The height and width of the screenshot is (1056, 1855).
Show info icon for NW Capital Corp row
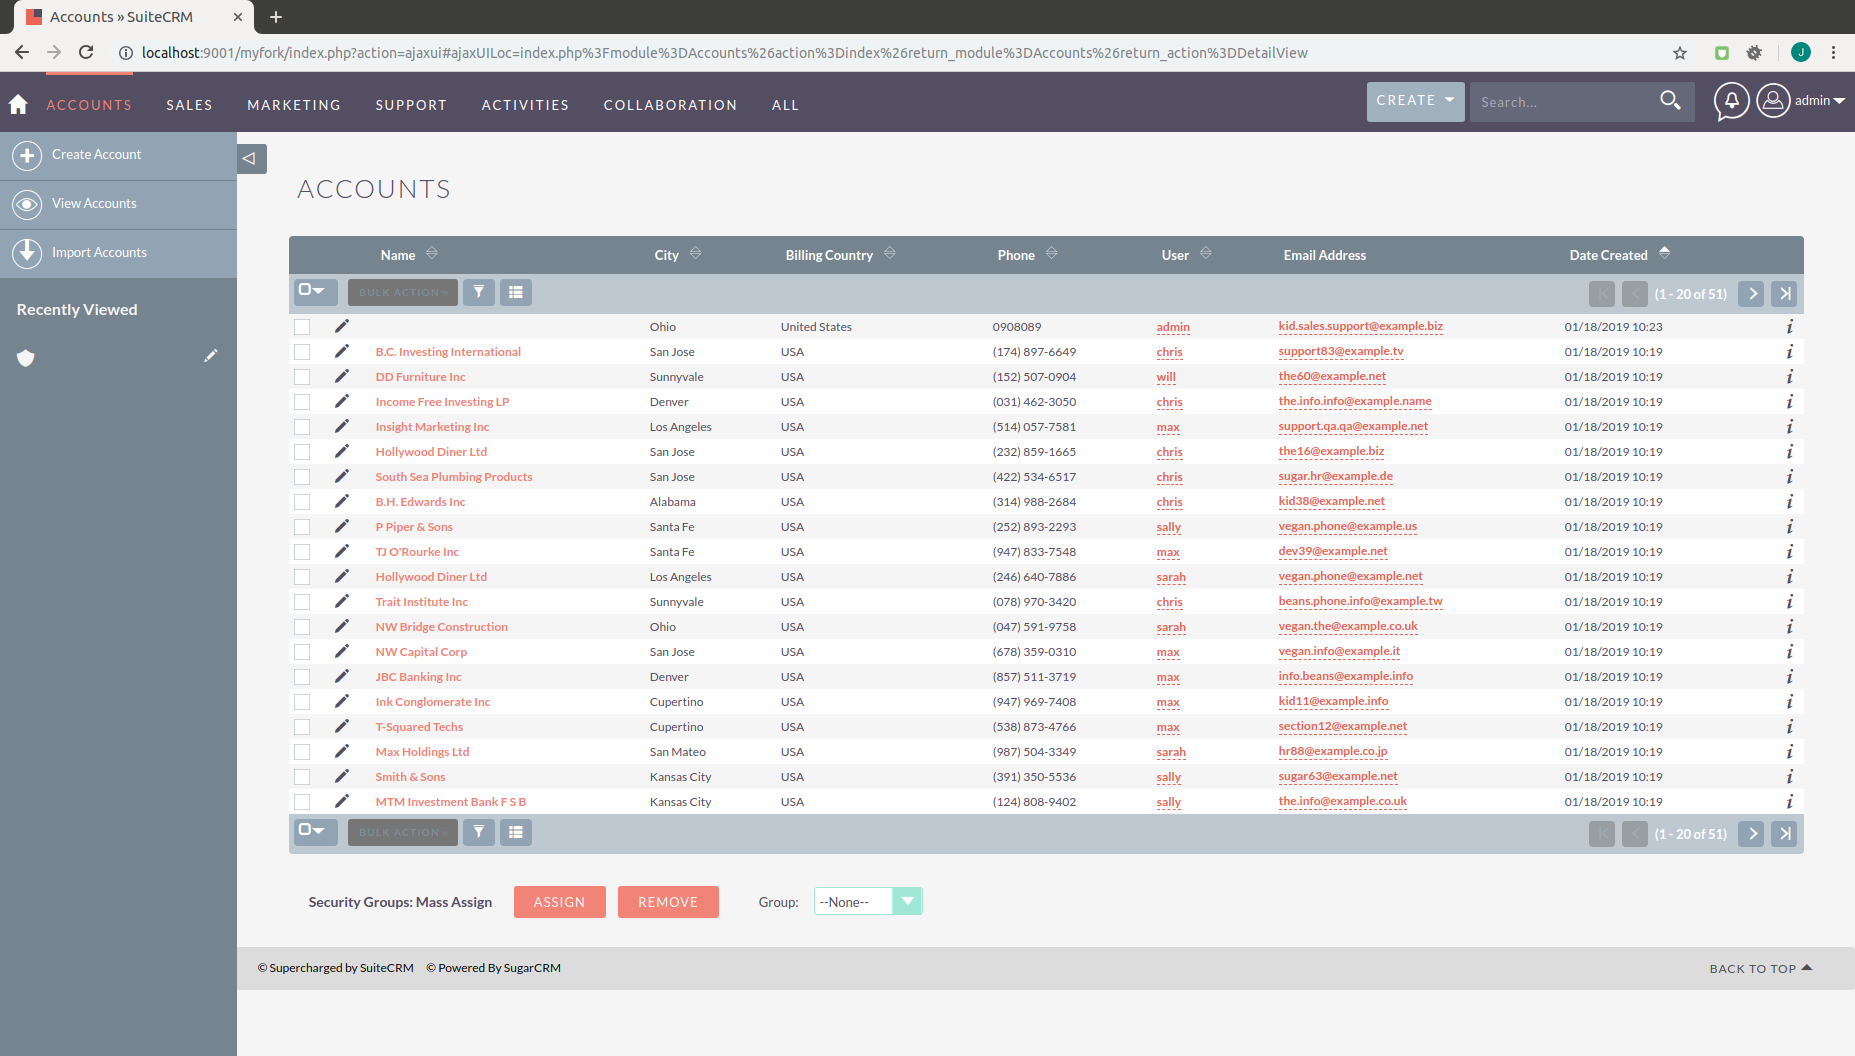pyautogui.click(x=1789, y=652)
